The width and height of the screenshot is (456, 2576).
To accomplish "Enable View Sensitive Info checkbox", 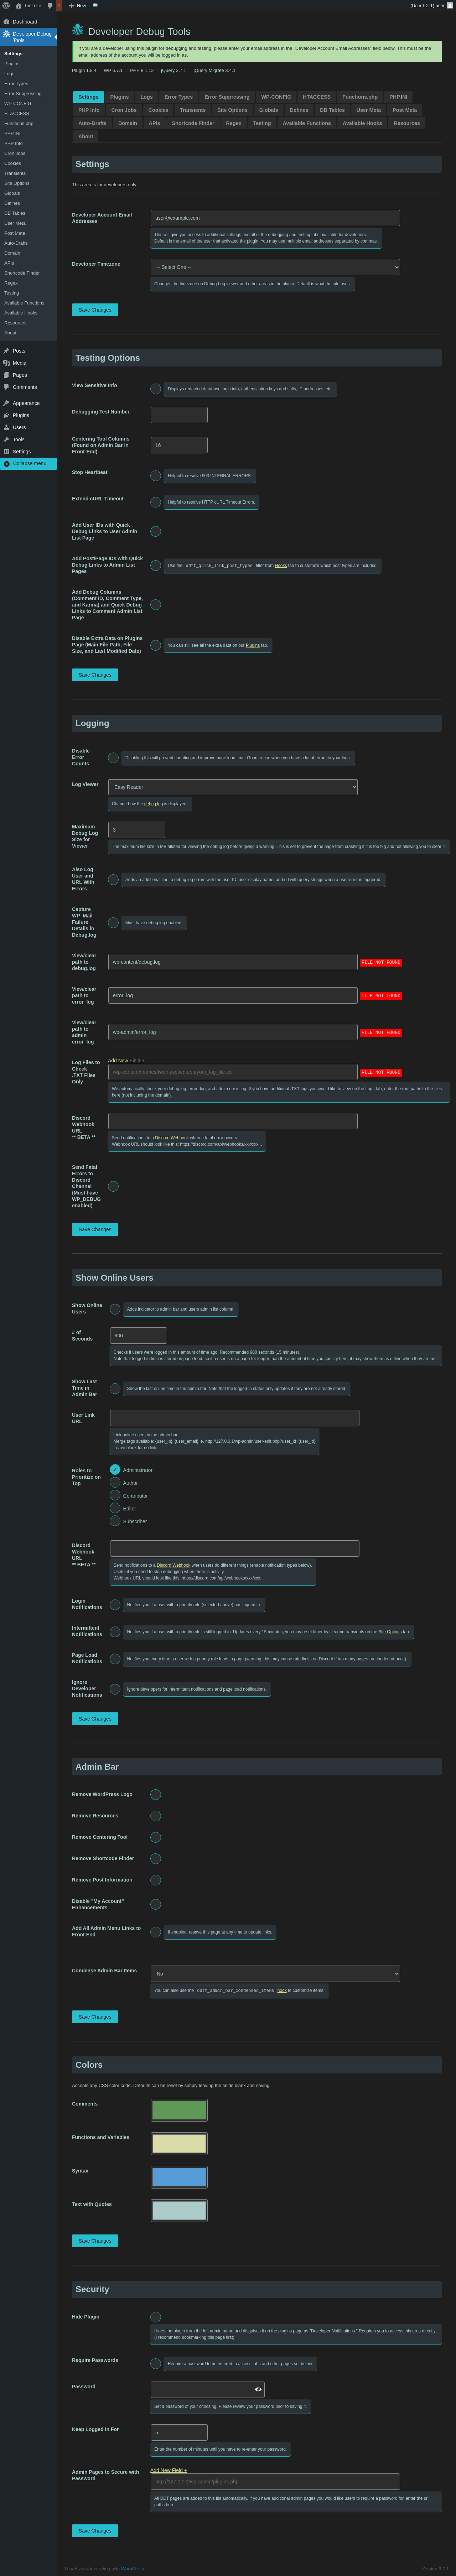I will (155, 389).
